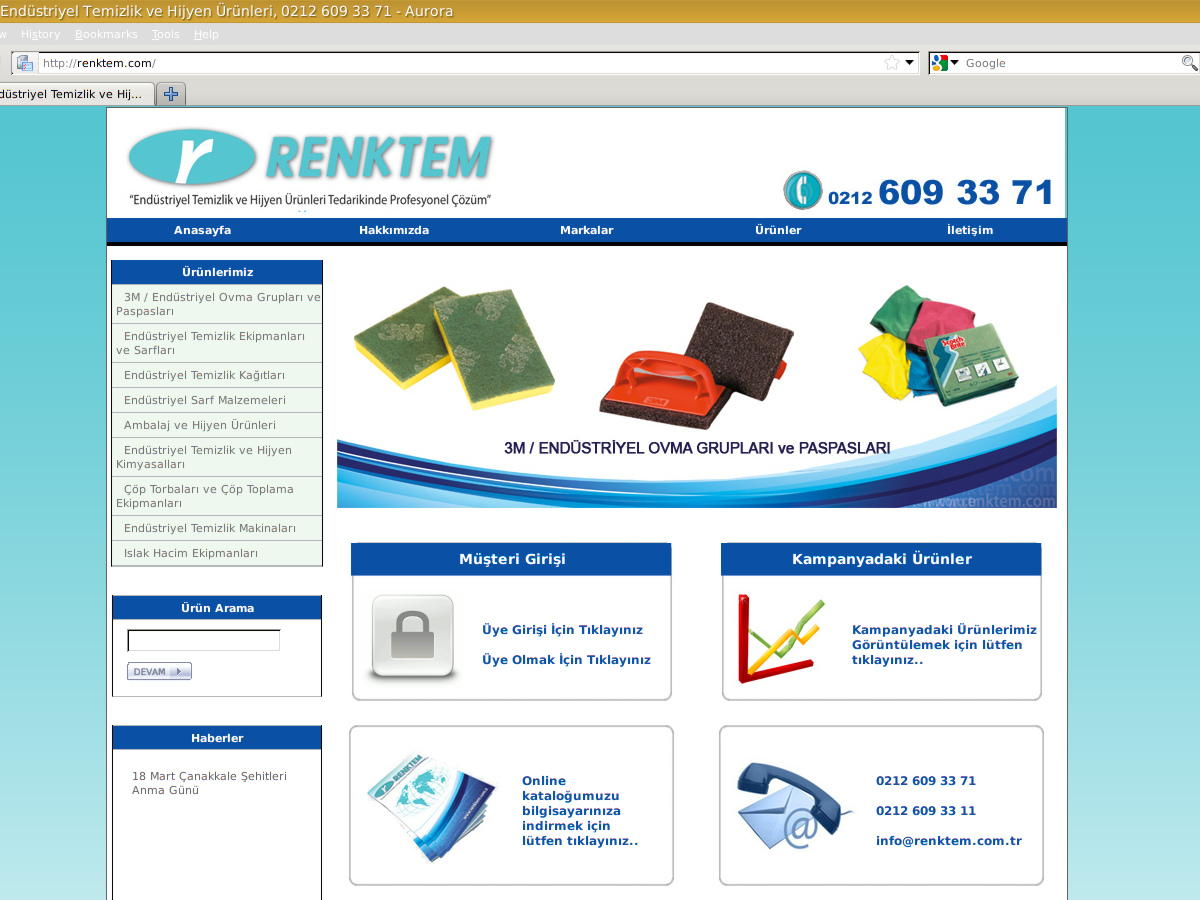
Task: Focus the Ürün Arama search field
Action: [x=204, y=640]
